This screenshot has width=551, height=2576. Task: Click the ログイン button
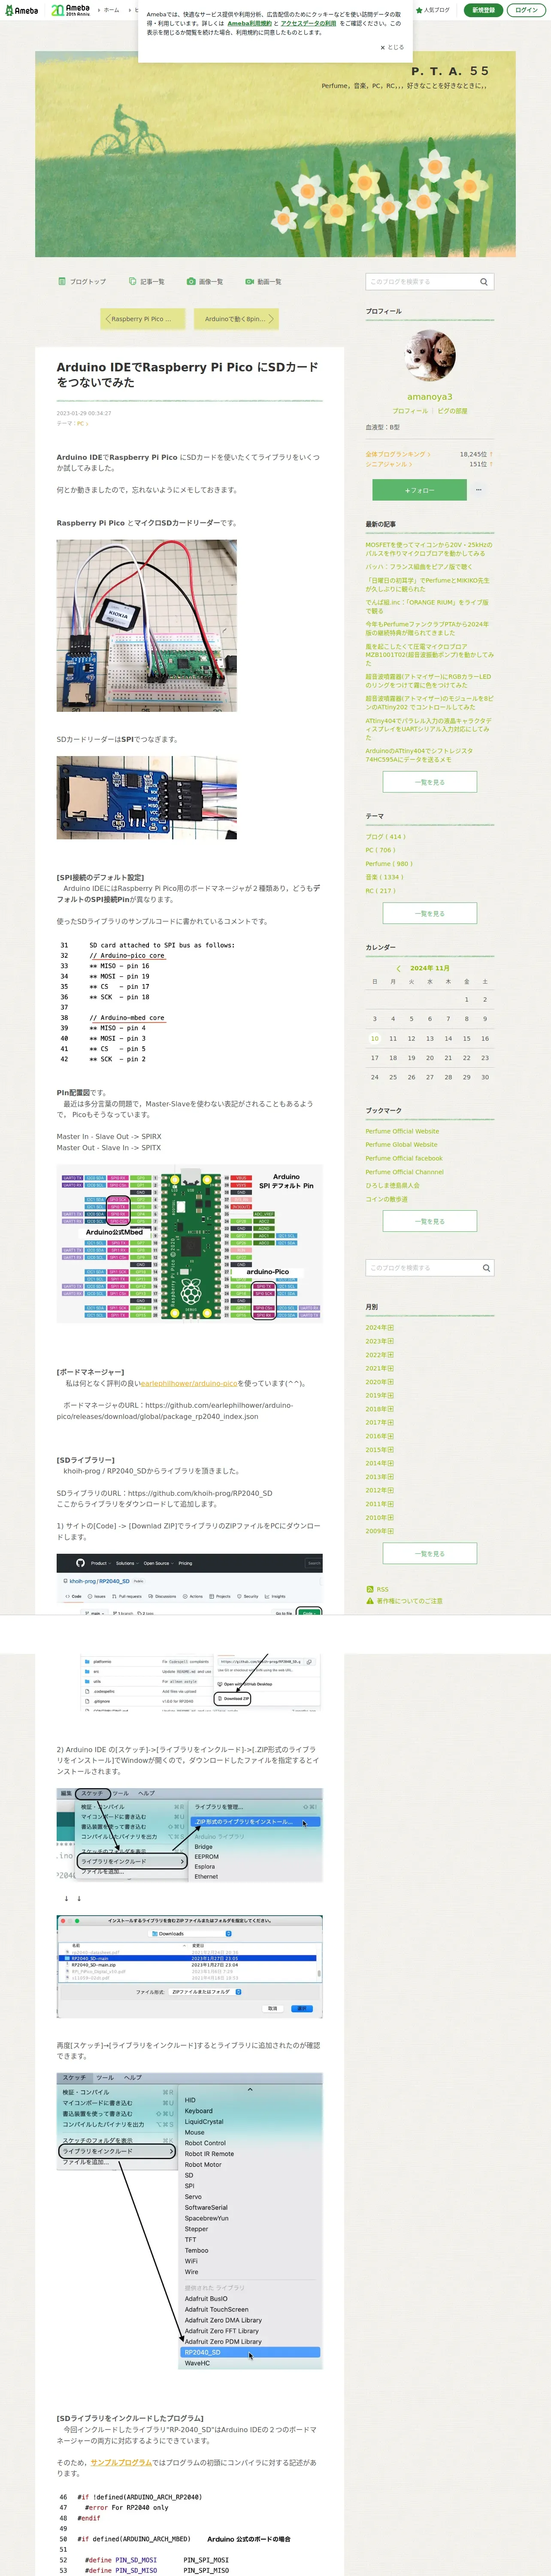(526, 10)
